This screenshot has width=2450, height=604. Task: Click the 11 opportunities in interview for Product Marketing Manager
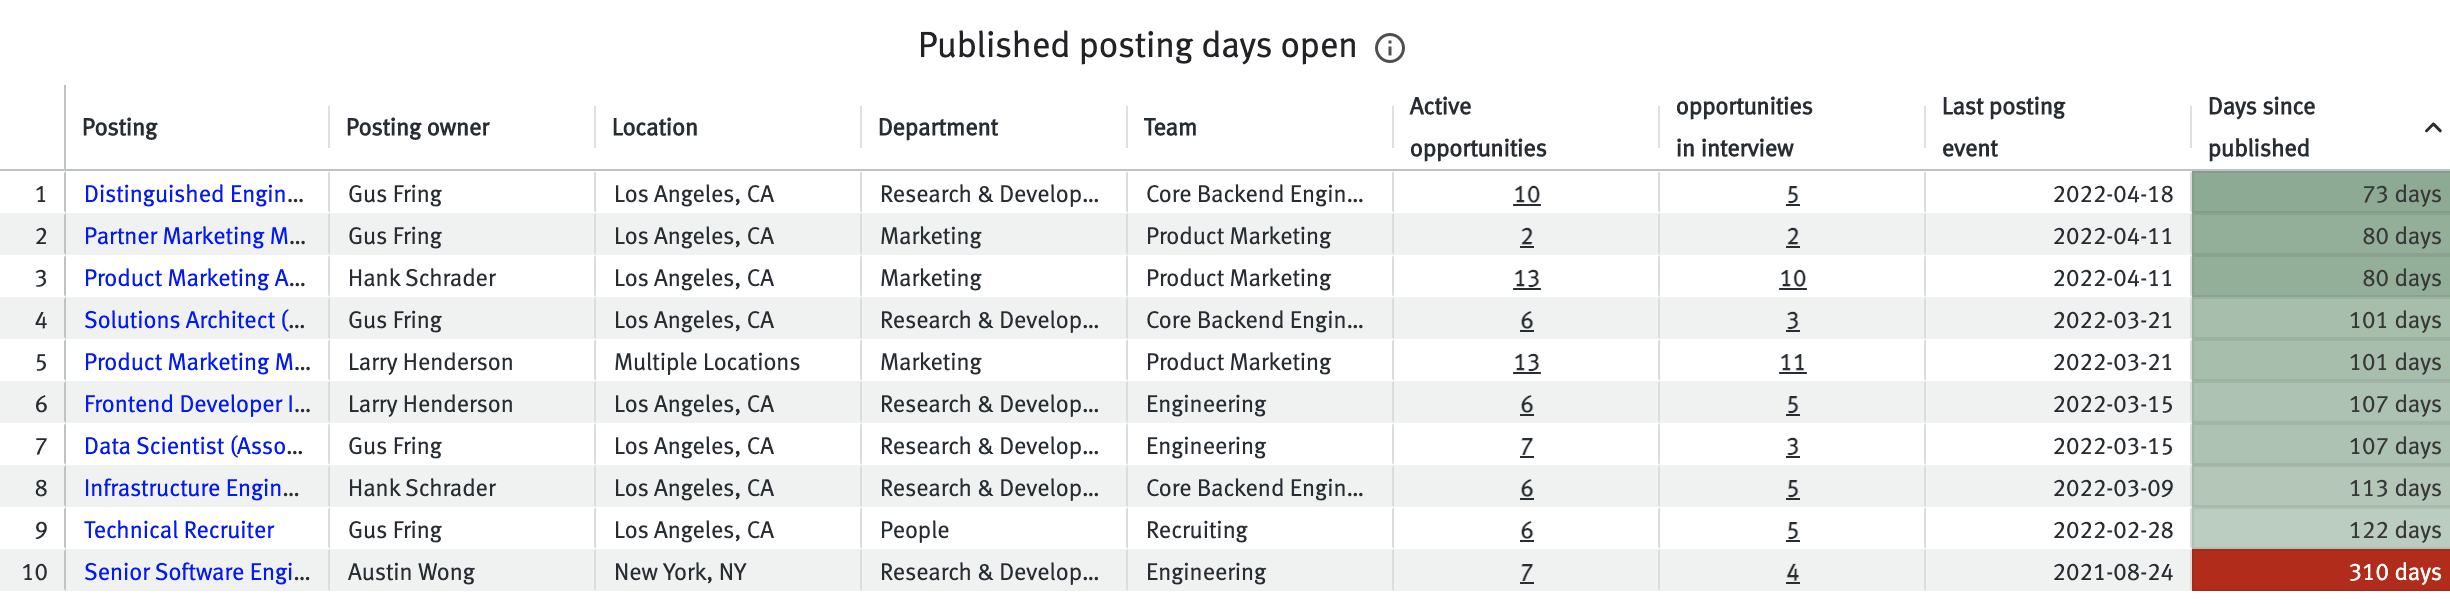(x=1791, y=362)
